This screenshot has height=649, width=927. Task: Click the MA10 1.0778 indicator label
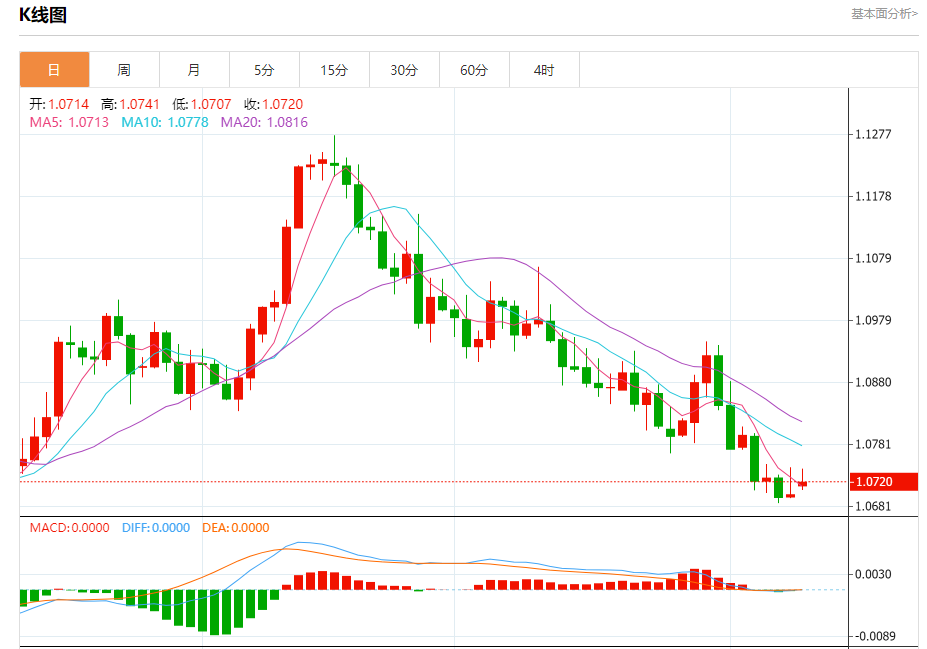click(x=165, y=122)
